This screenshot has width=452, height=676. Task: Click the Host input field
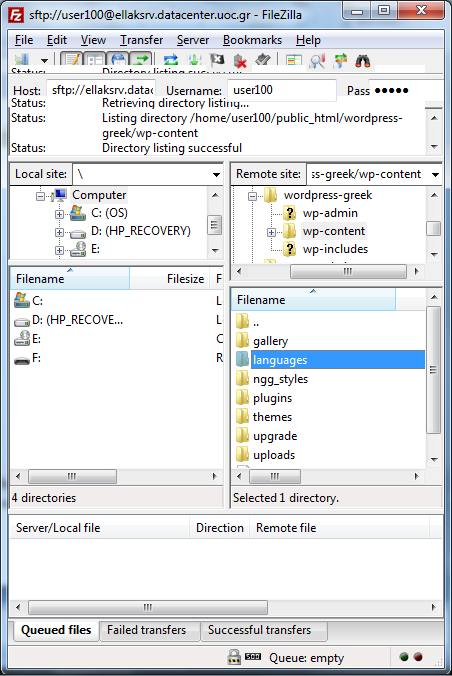(x=101, y=90)
